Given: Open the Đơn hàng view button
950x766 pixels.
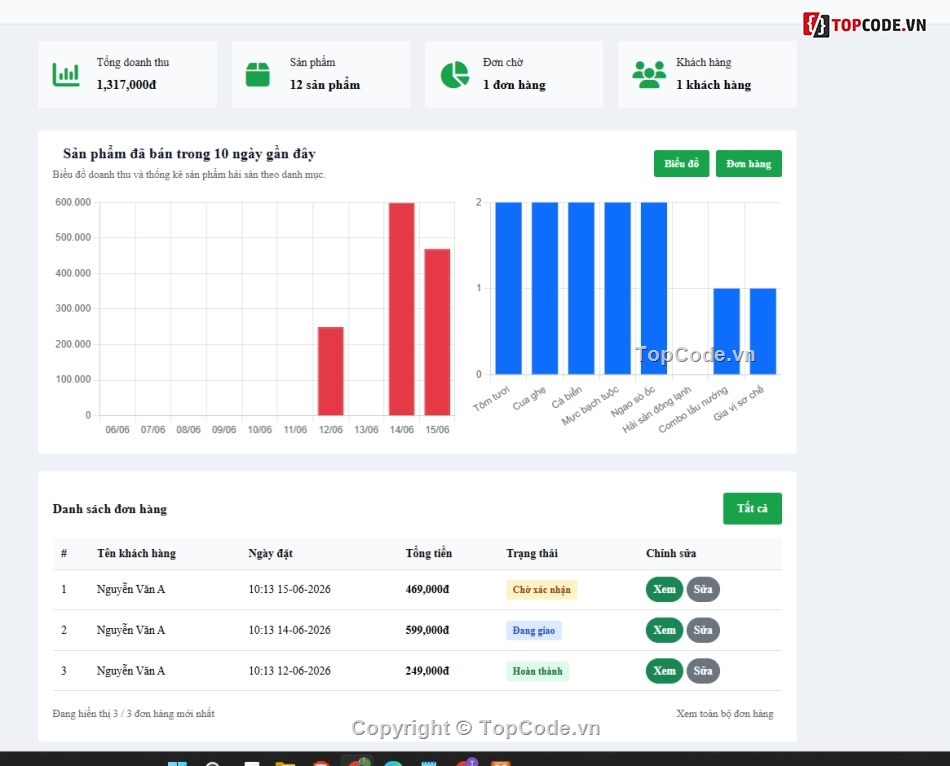Looking at the screenshot, I should [748, 164].
